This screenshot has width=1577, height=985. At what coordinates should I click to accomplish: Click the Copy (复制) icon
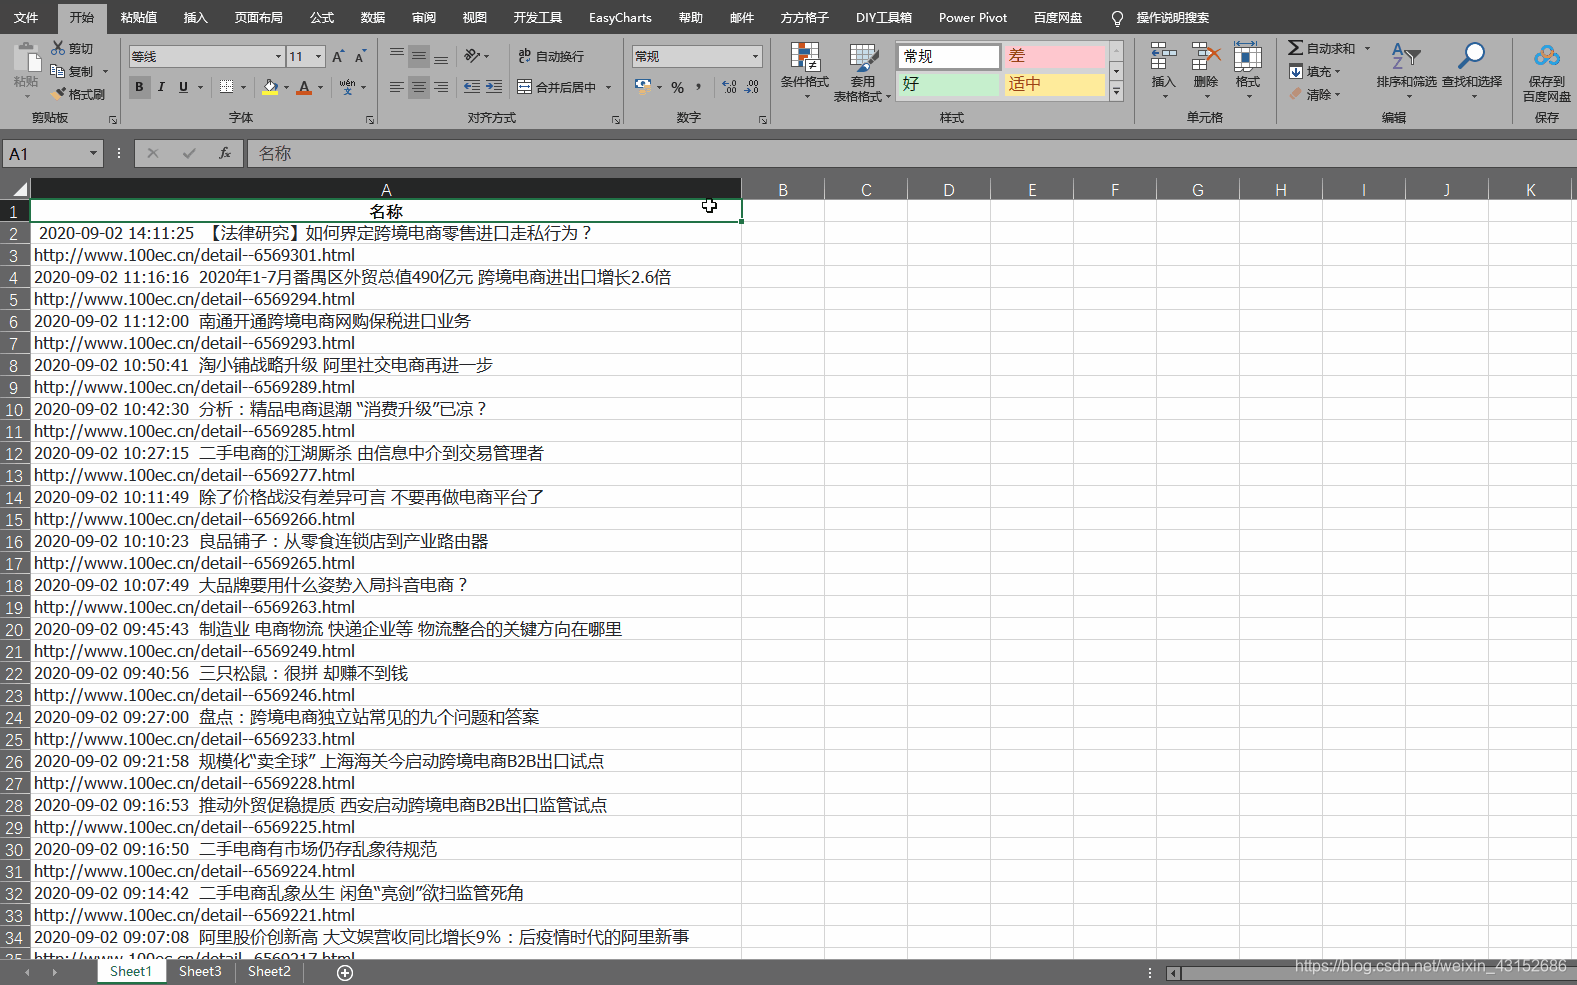click(x=59, y=71)
